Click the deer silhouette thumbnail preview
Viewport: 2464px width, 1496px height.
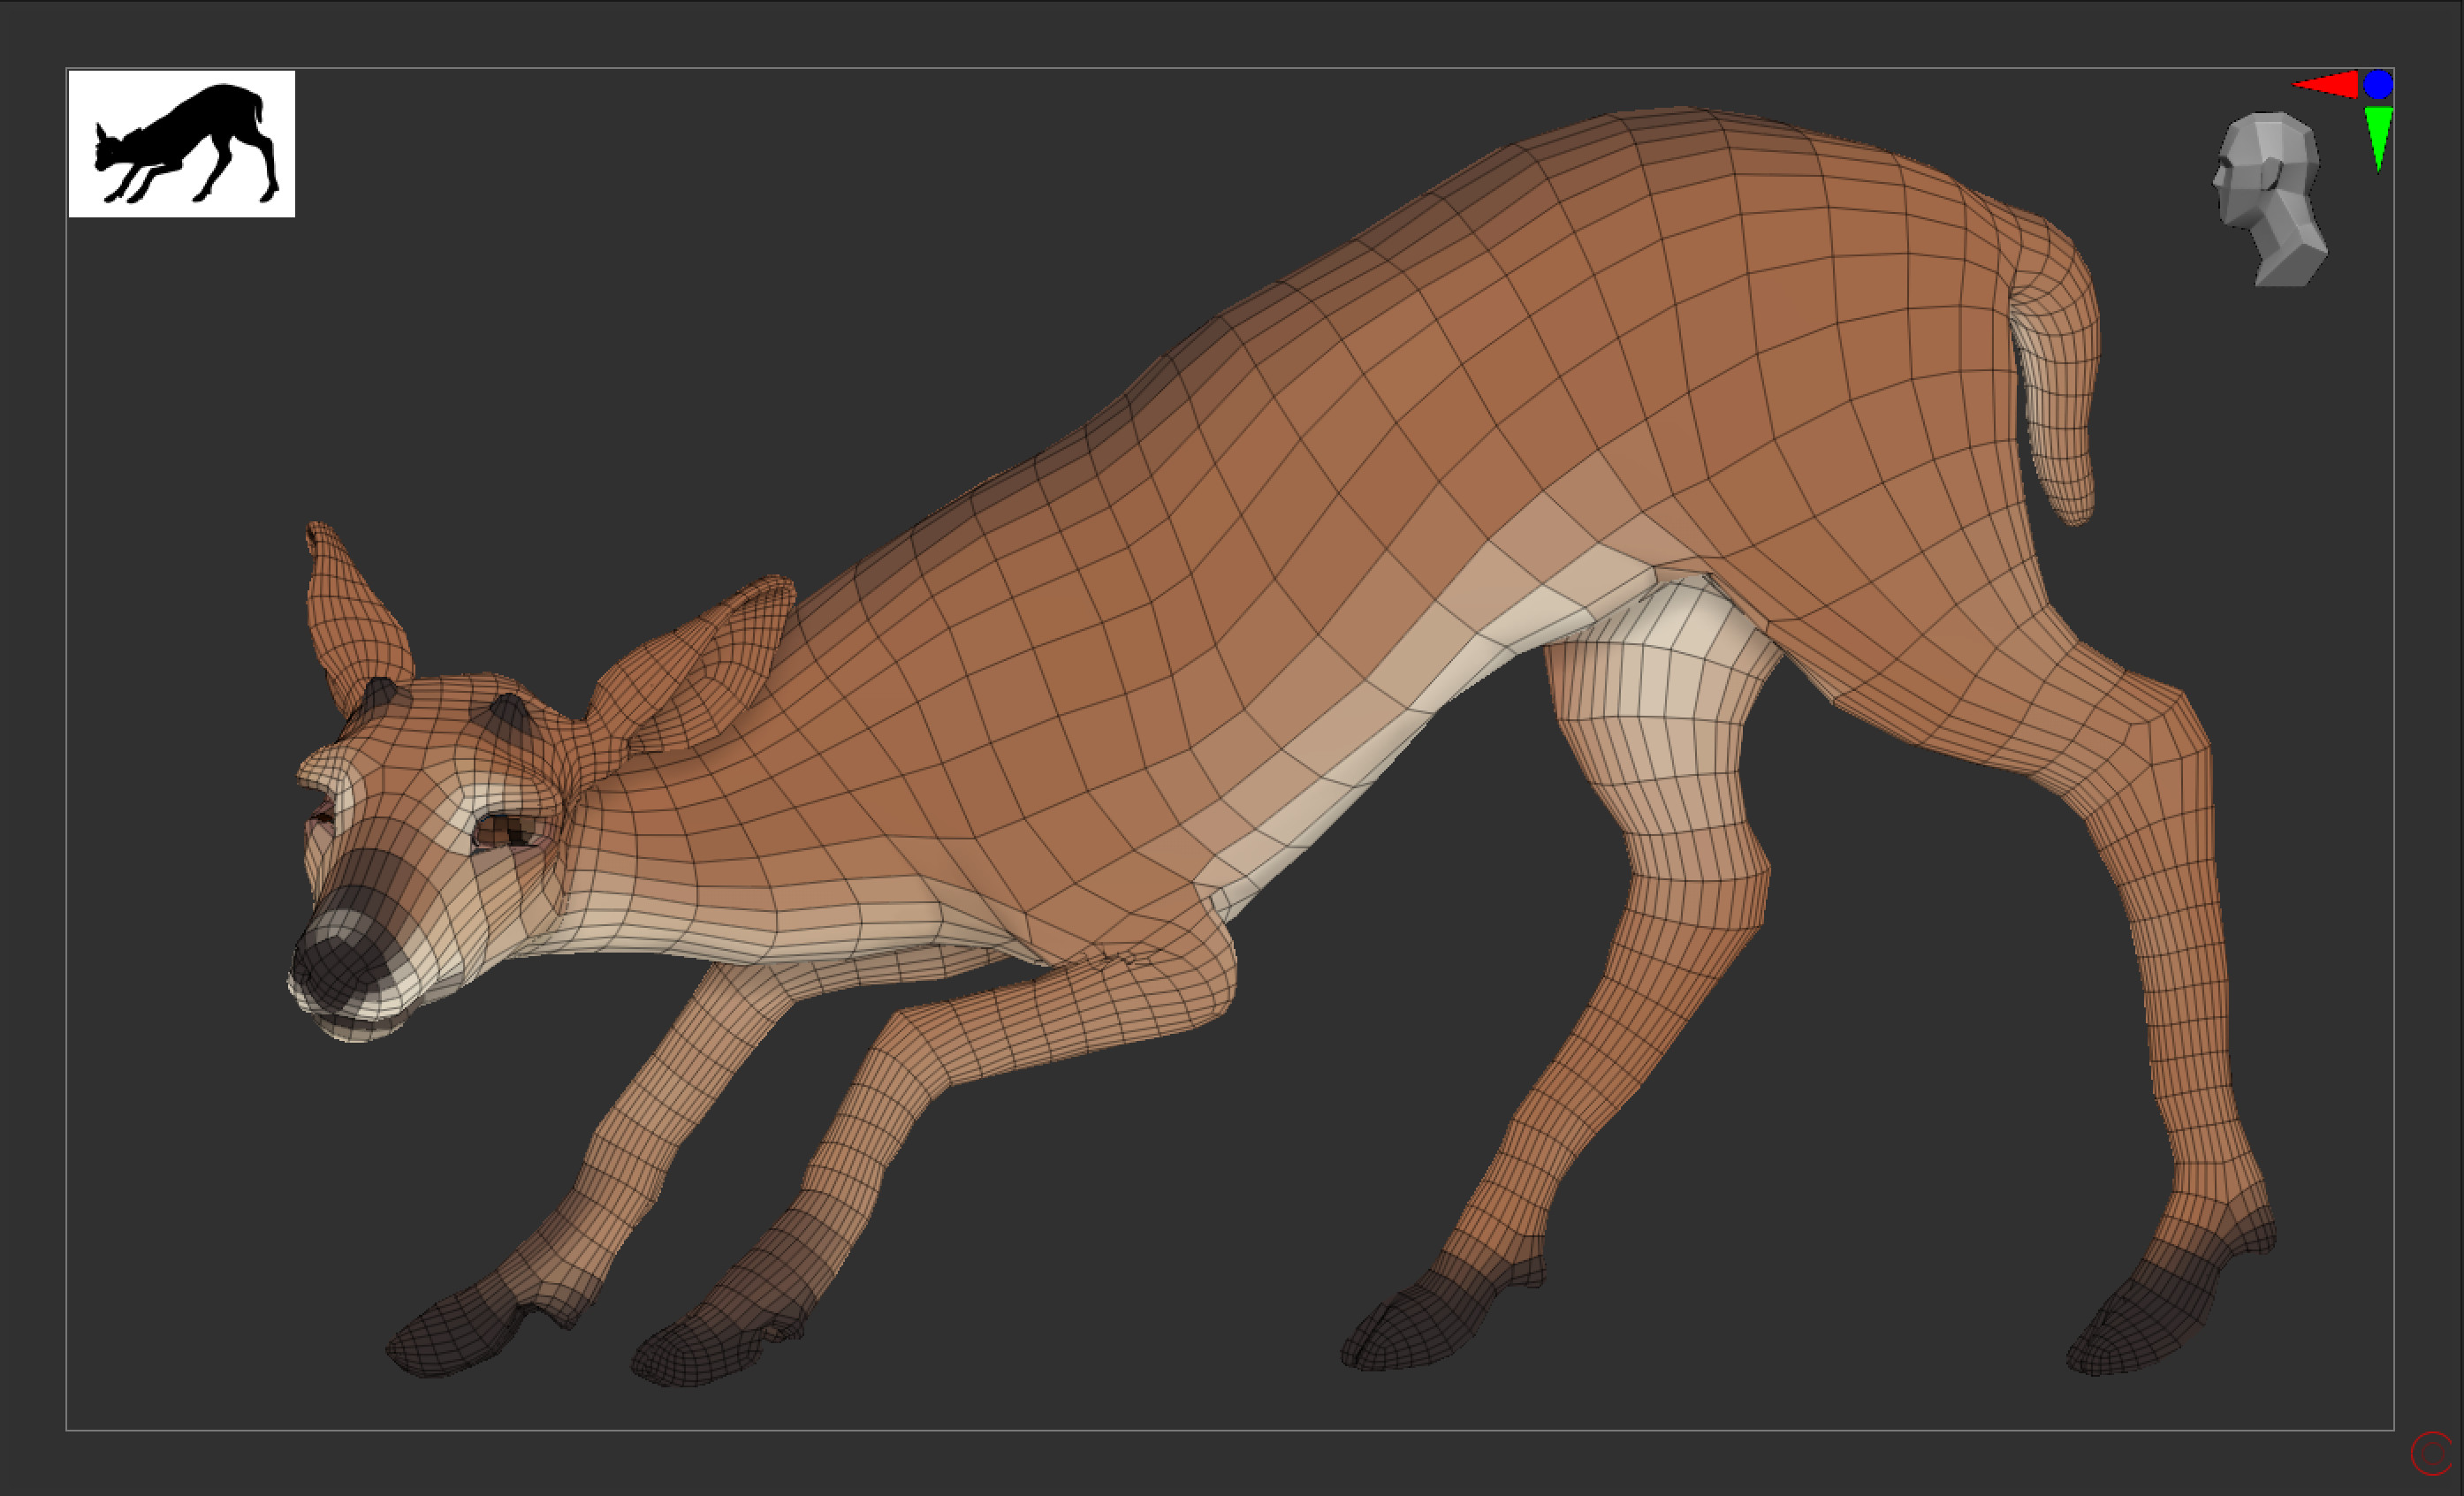181,143
